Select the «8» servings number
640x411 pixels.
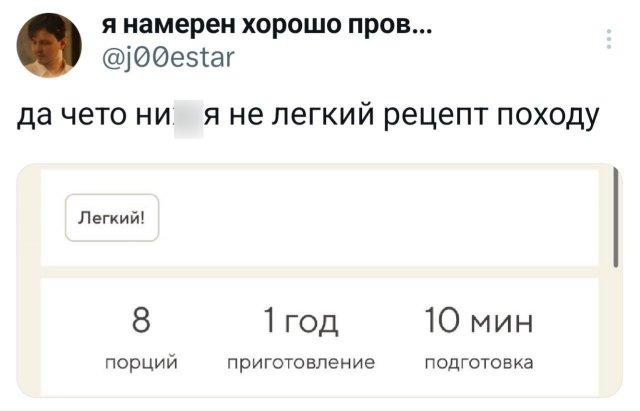coord(141,323)
